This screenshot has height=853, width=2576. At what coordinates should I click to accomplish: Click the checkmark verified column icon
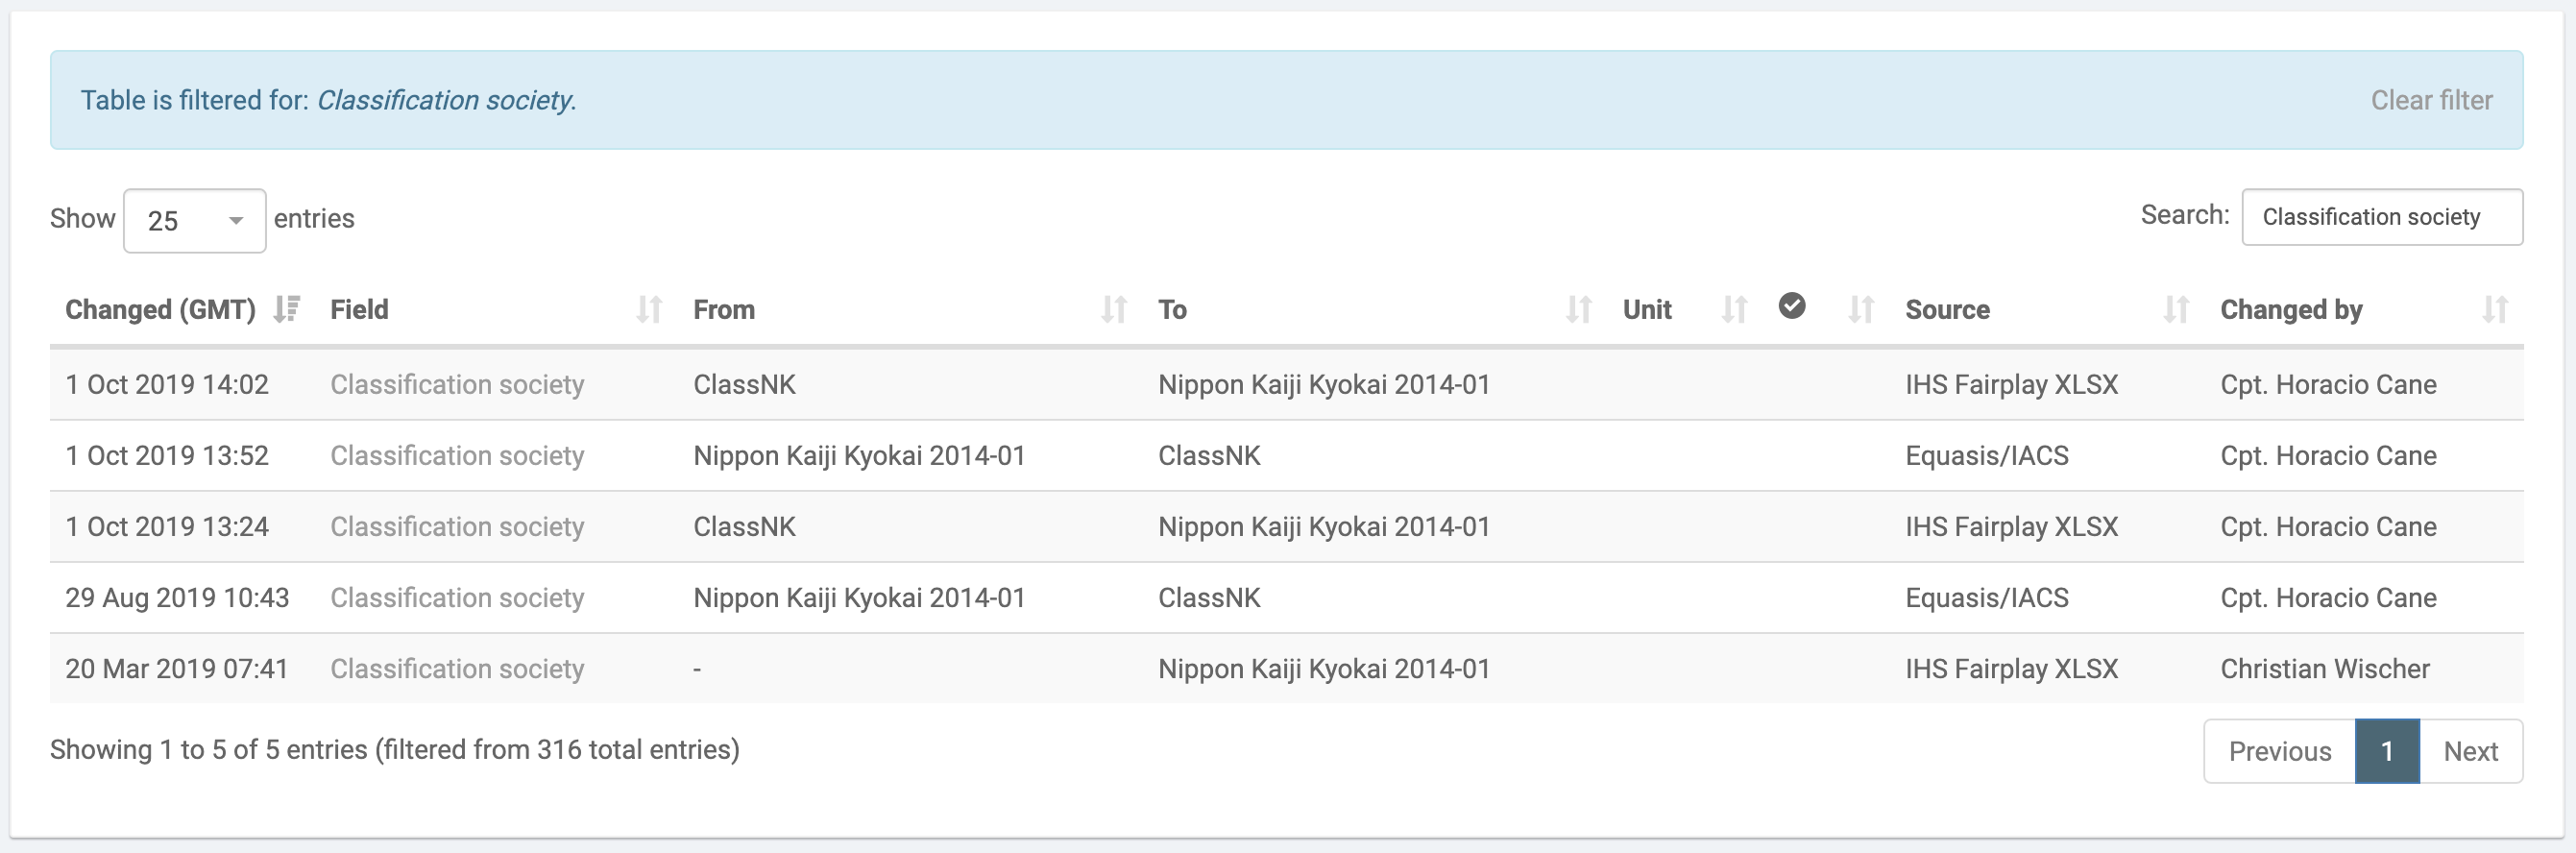pos(1791,306)
